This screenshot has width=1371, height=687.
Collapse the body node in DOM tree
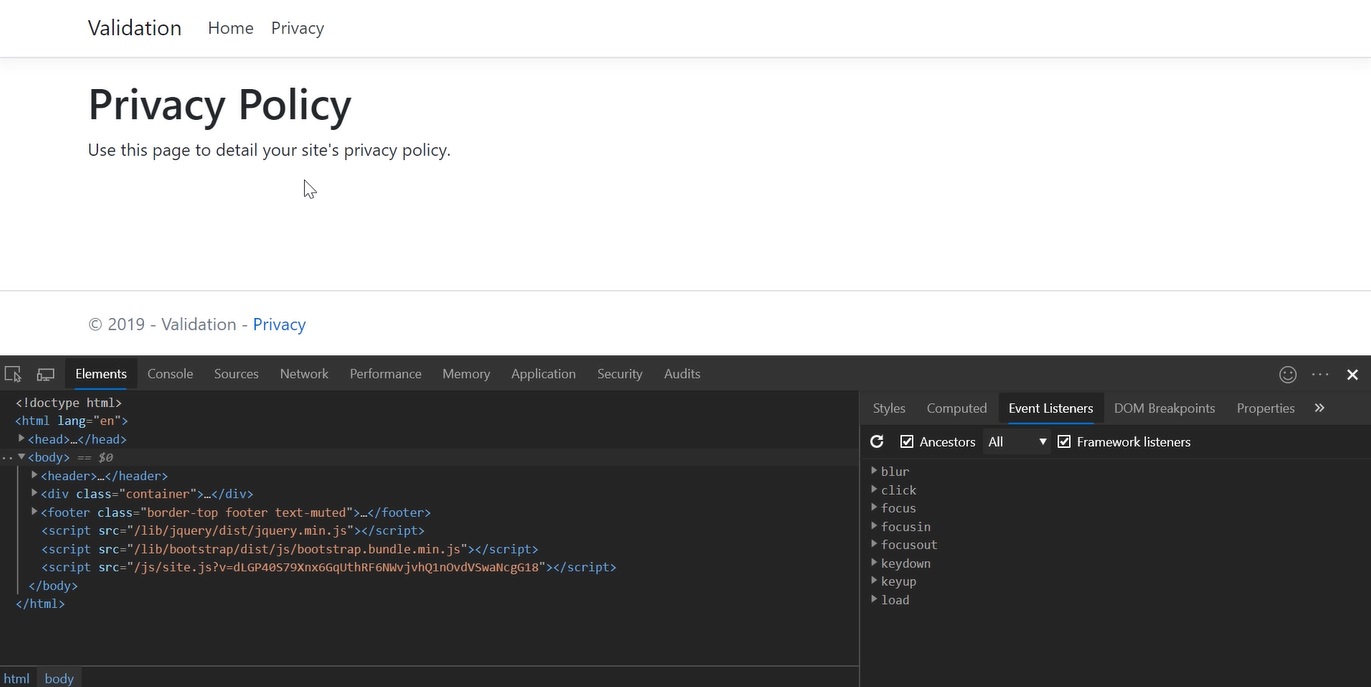click(21, 457)
